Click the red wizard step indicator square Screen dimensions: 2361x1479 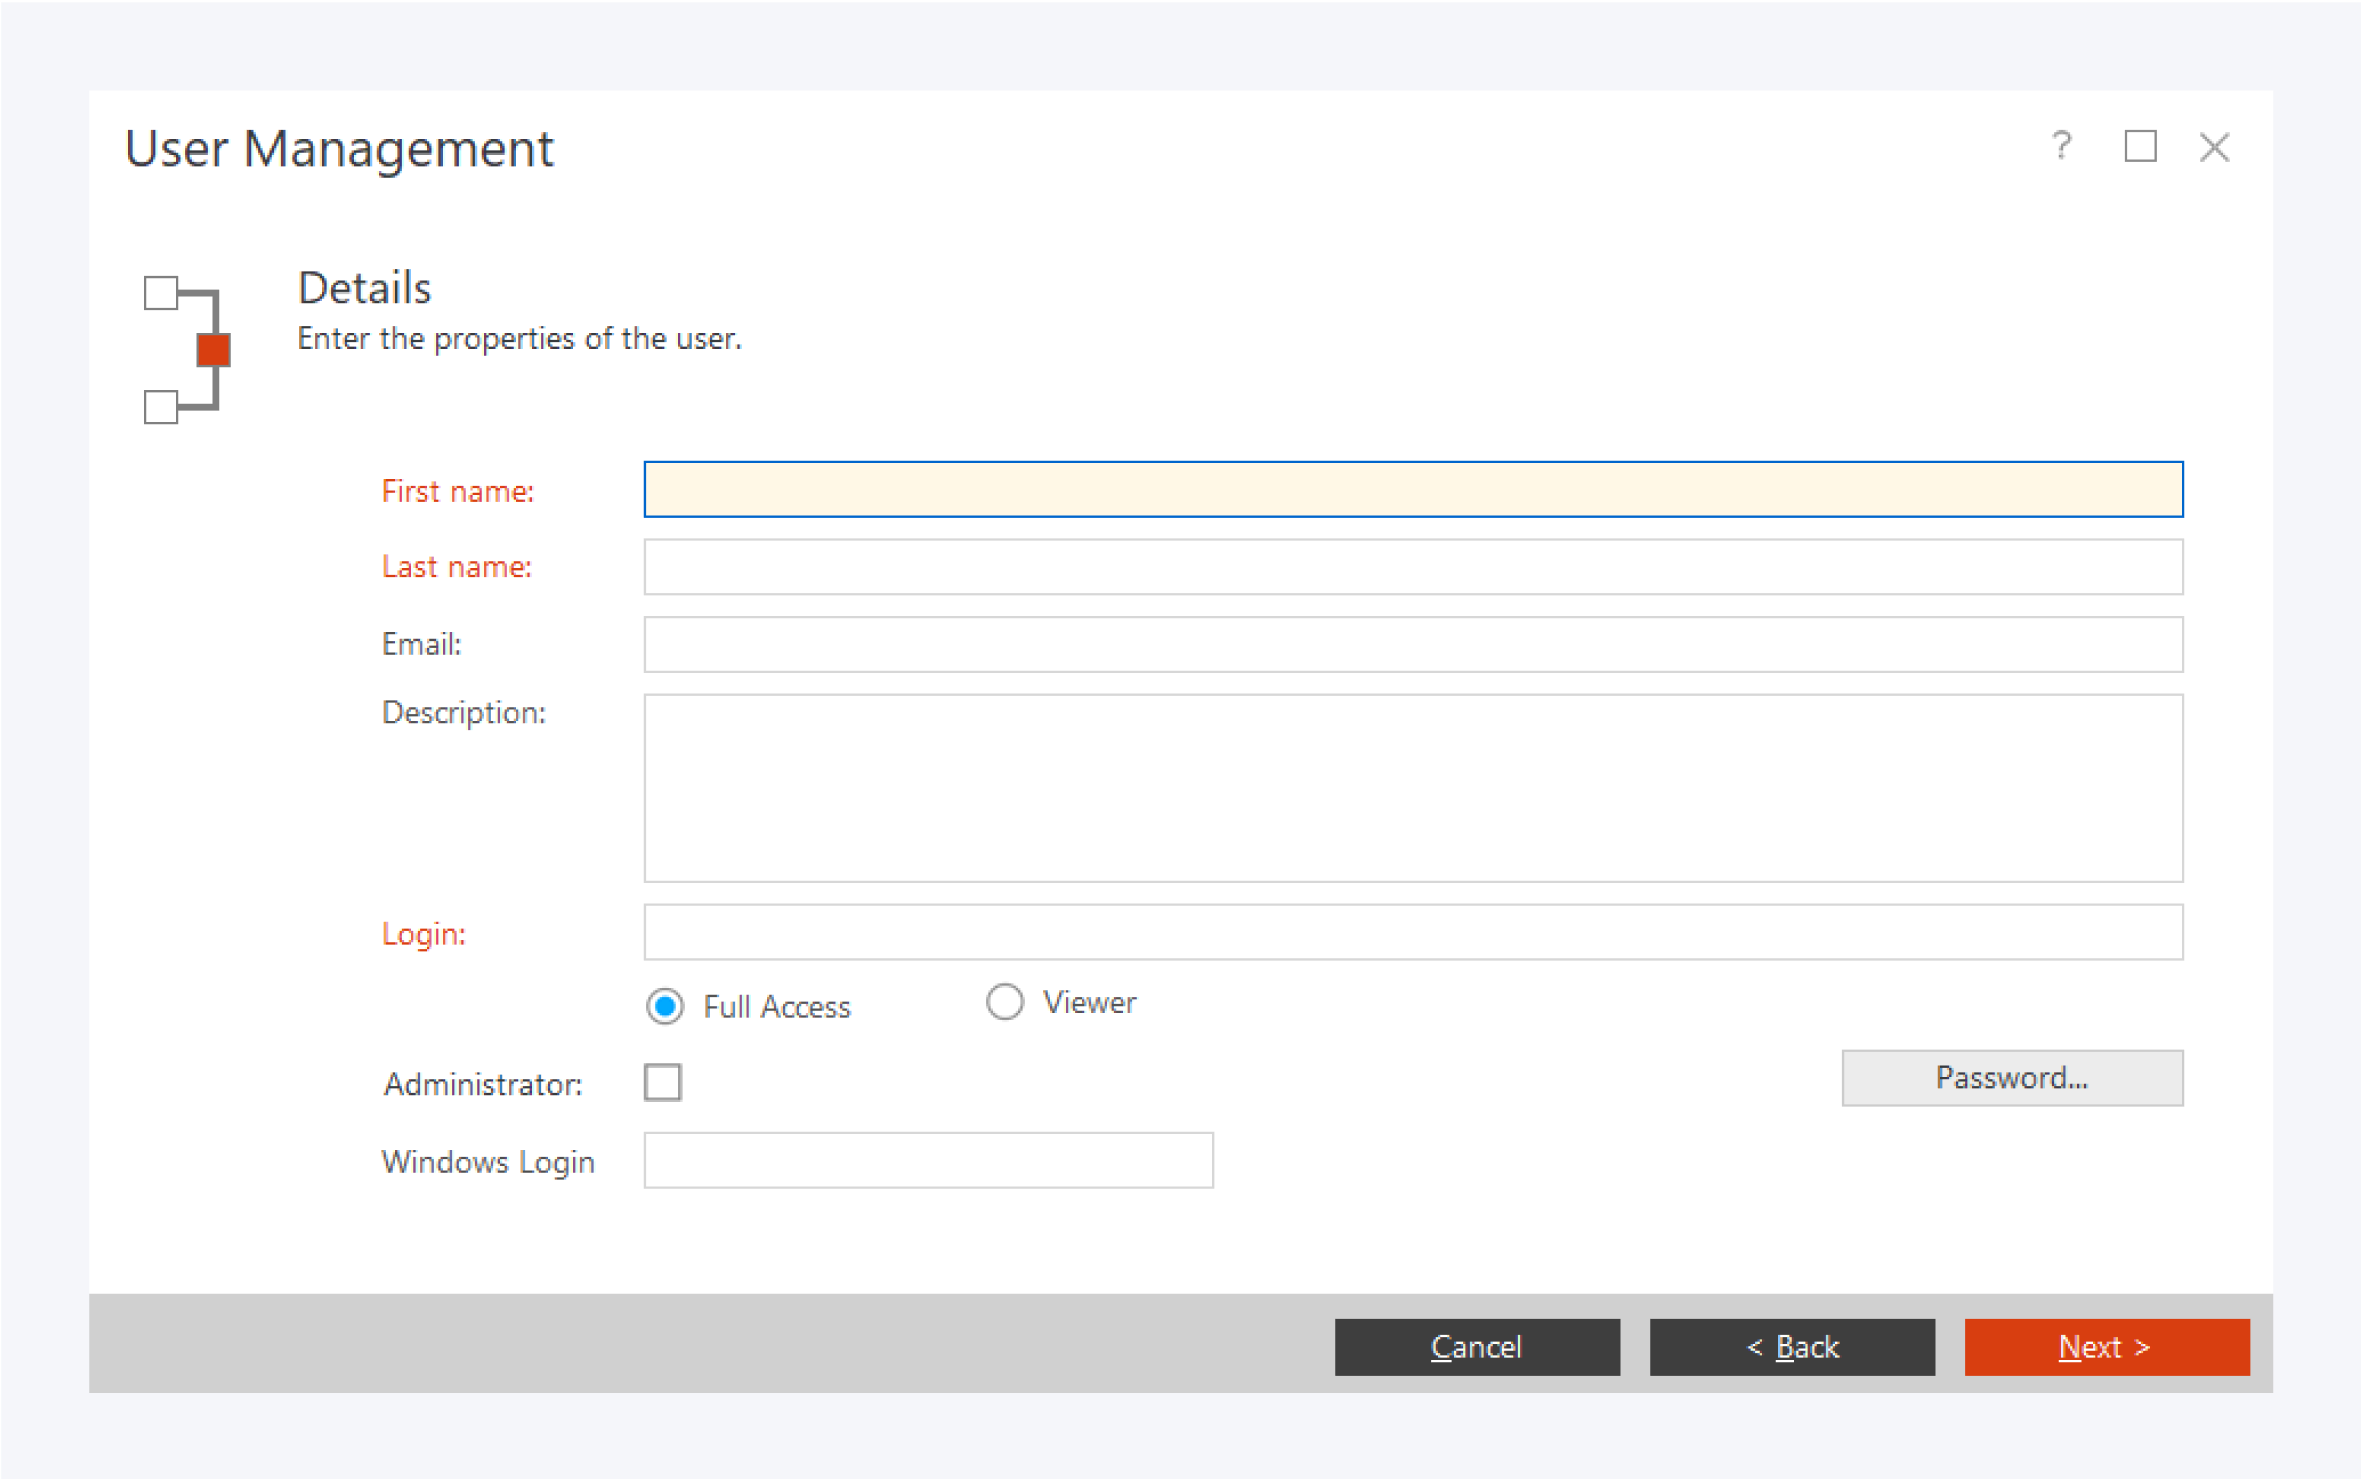pyautogui.click(x=213, y=350)
